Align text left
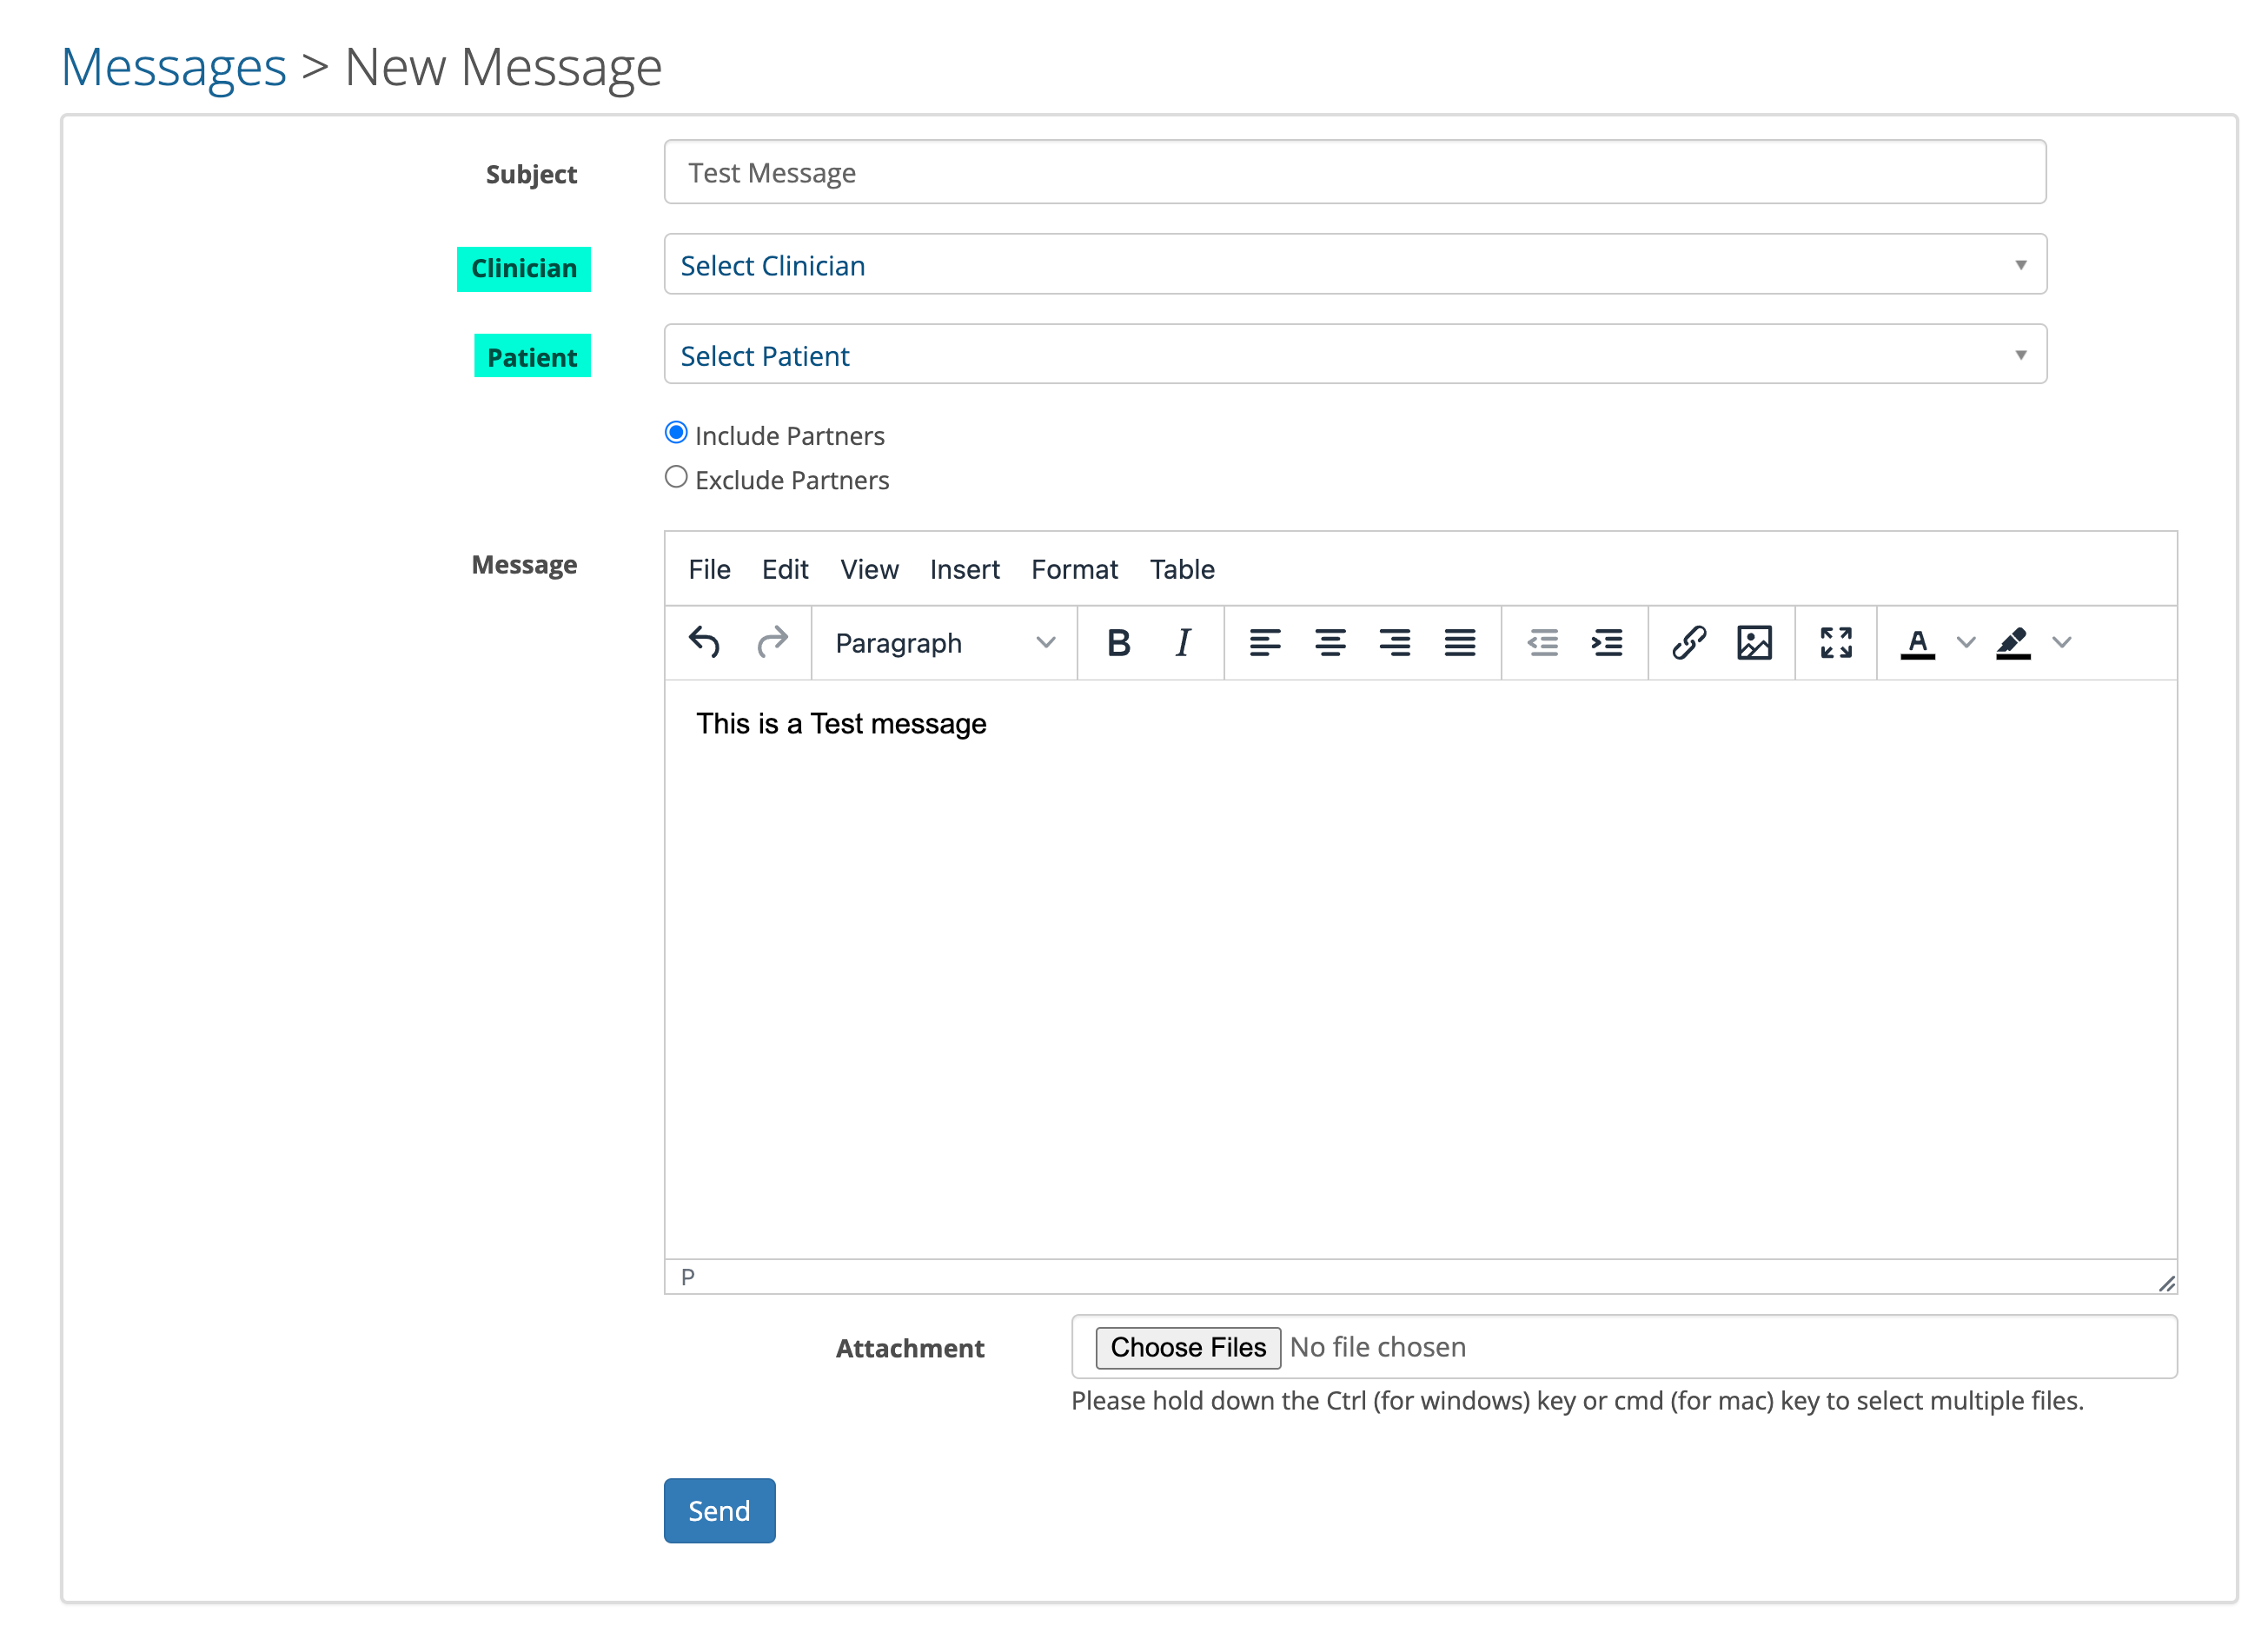 pos(1265,642)
